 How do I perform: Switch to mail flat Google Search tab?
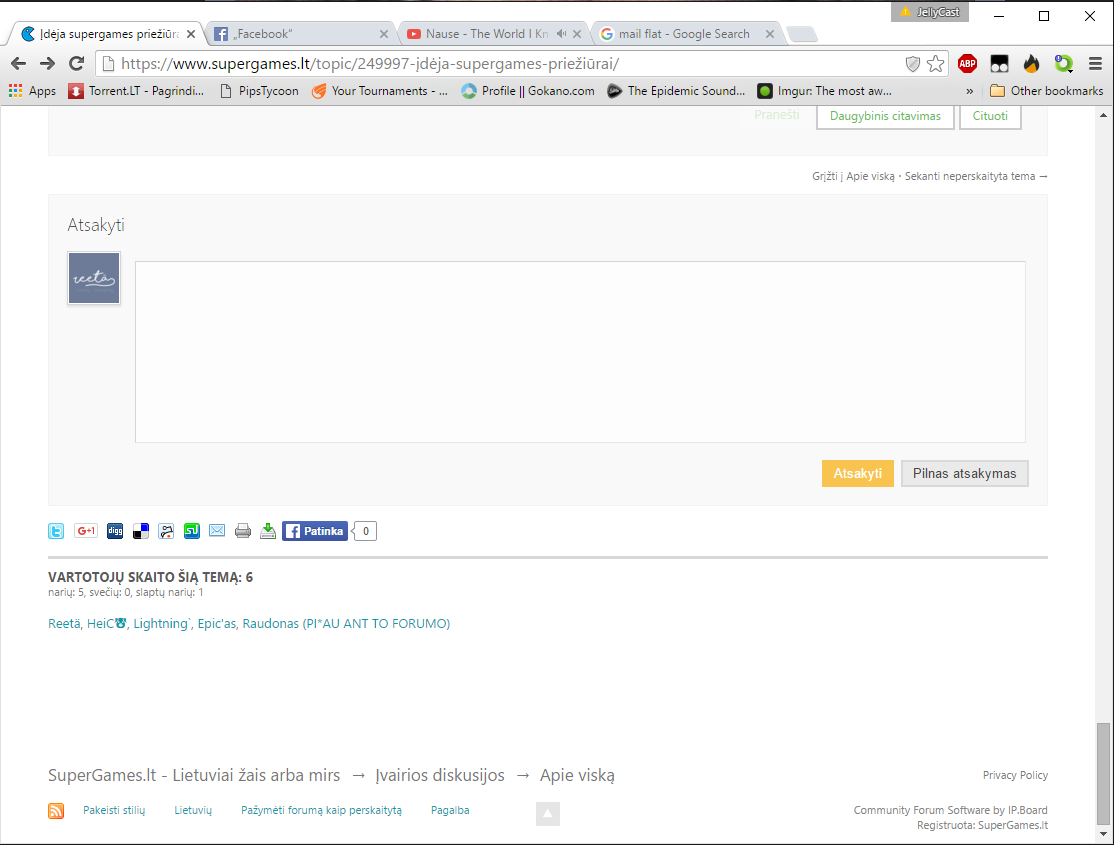point(686,33)
